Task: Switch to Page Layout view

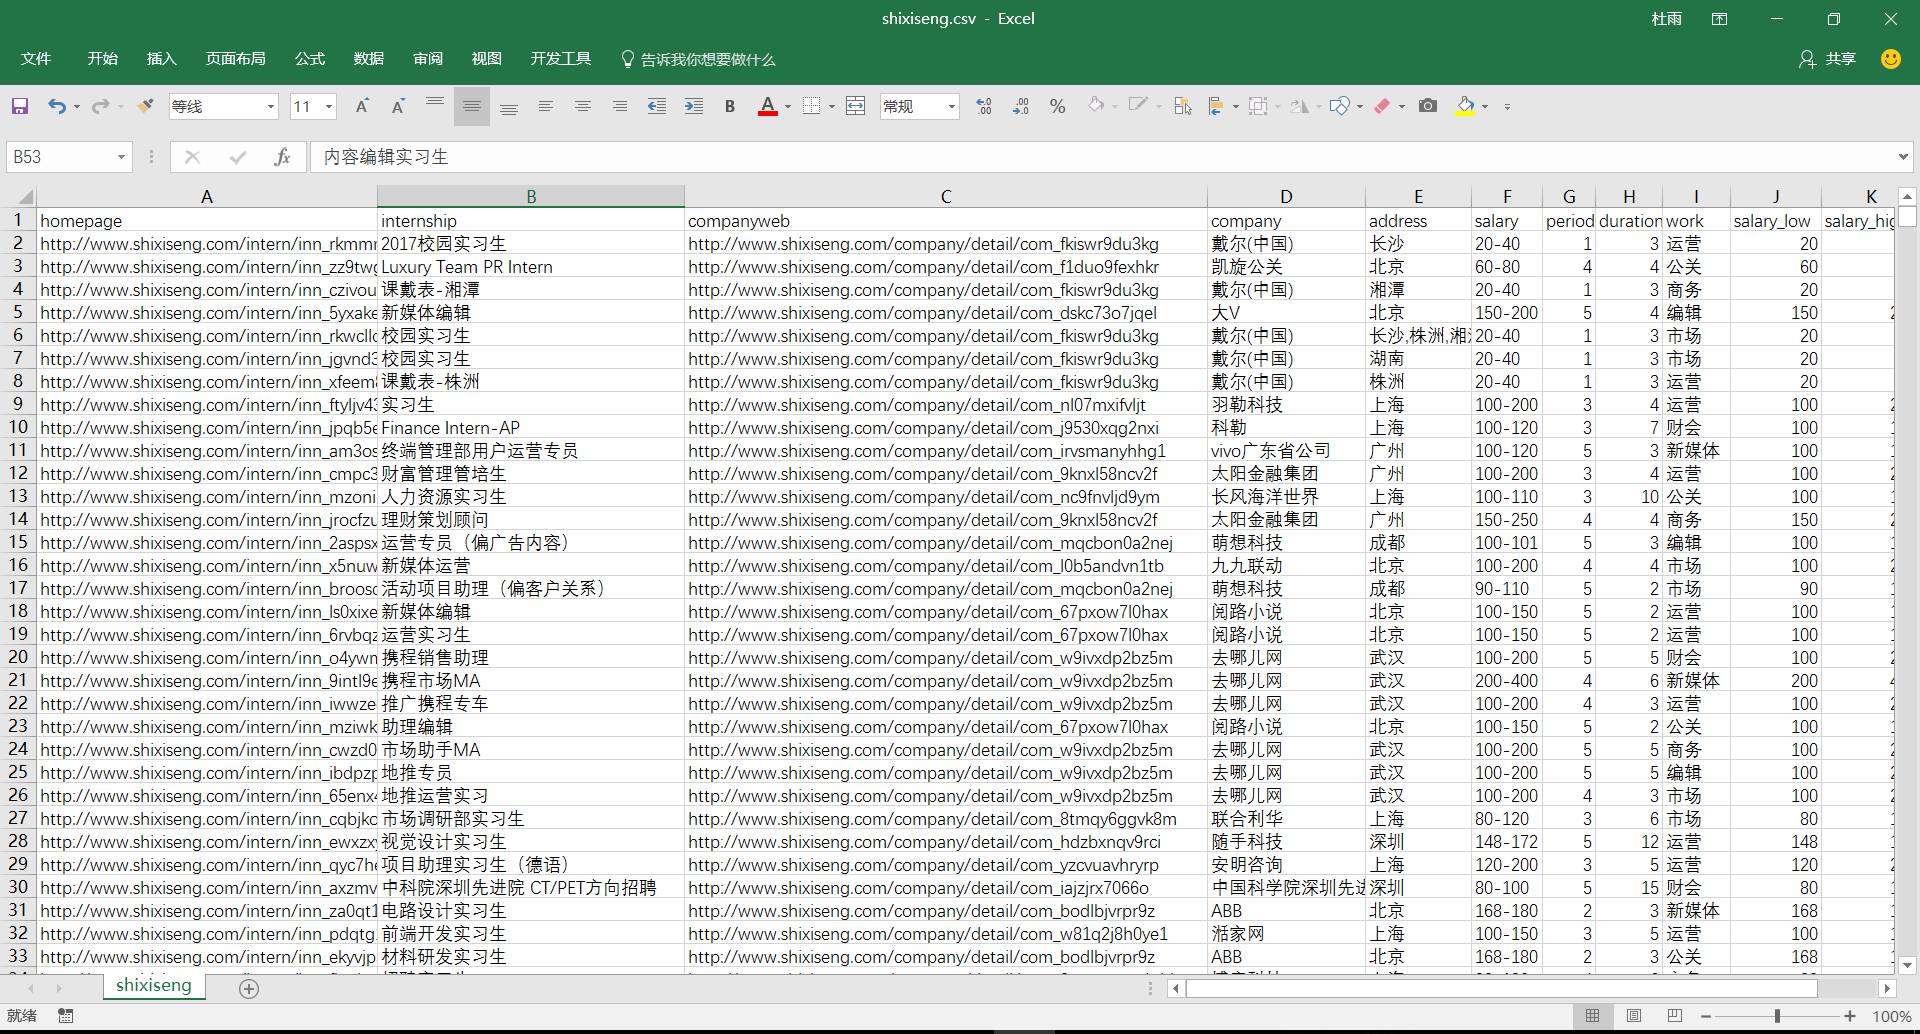Action: click(x=1634, y=1016)
